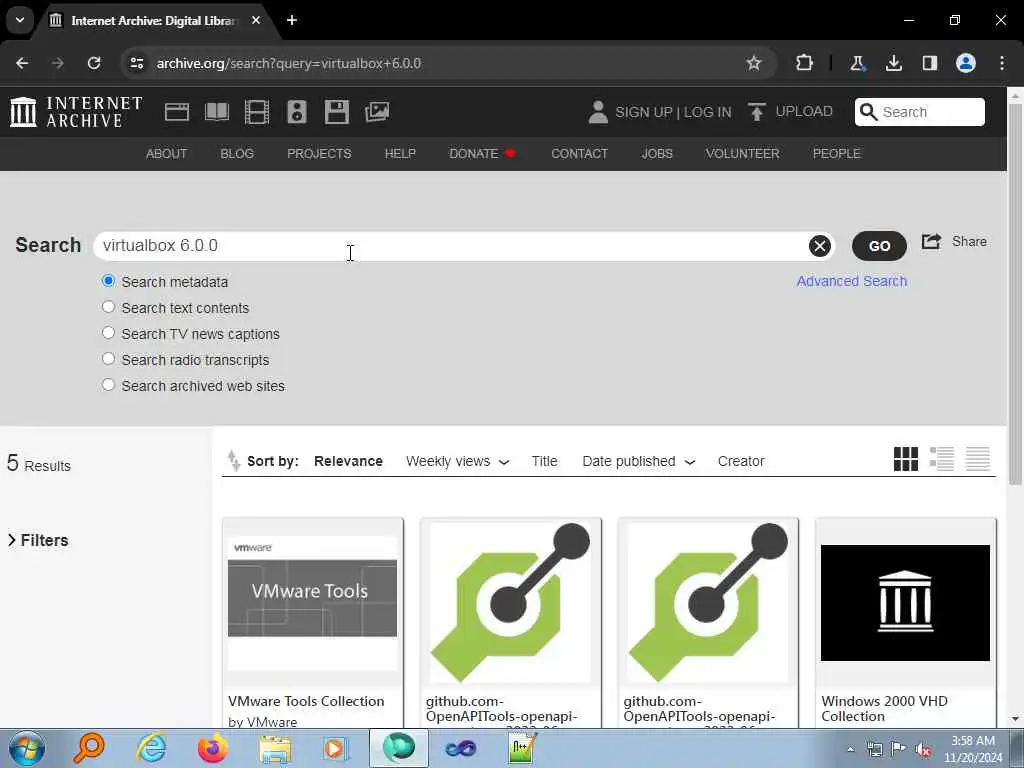The width and height of the screenshot is (1024, 768).
Task: Reload the page
Action: (x=94, y=63)
